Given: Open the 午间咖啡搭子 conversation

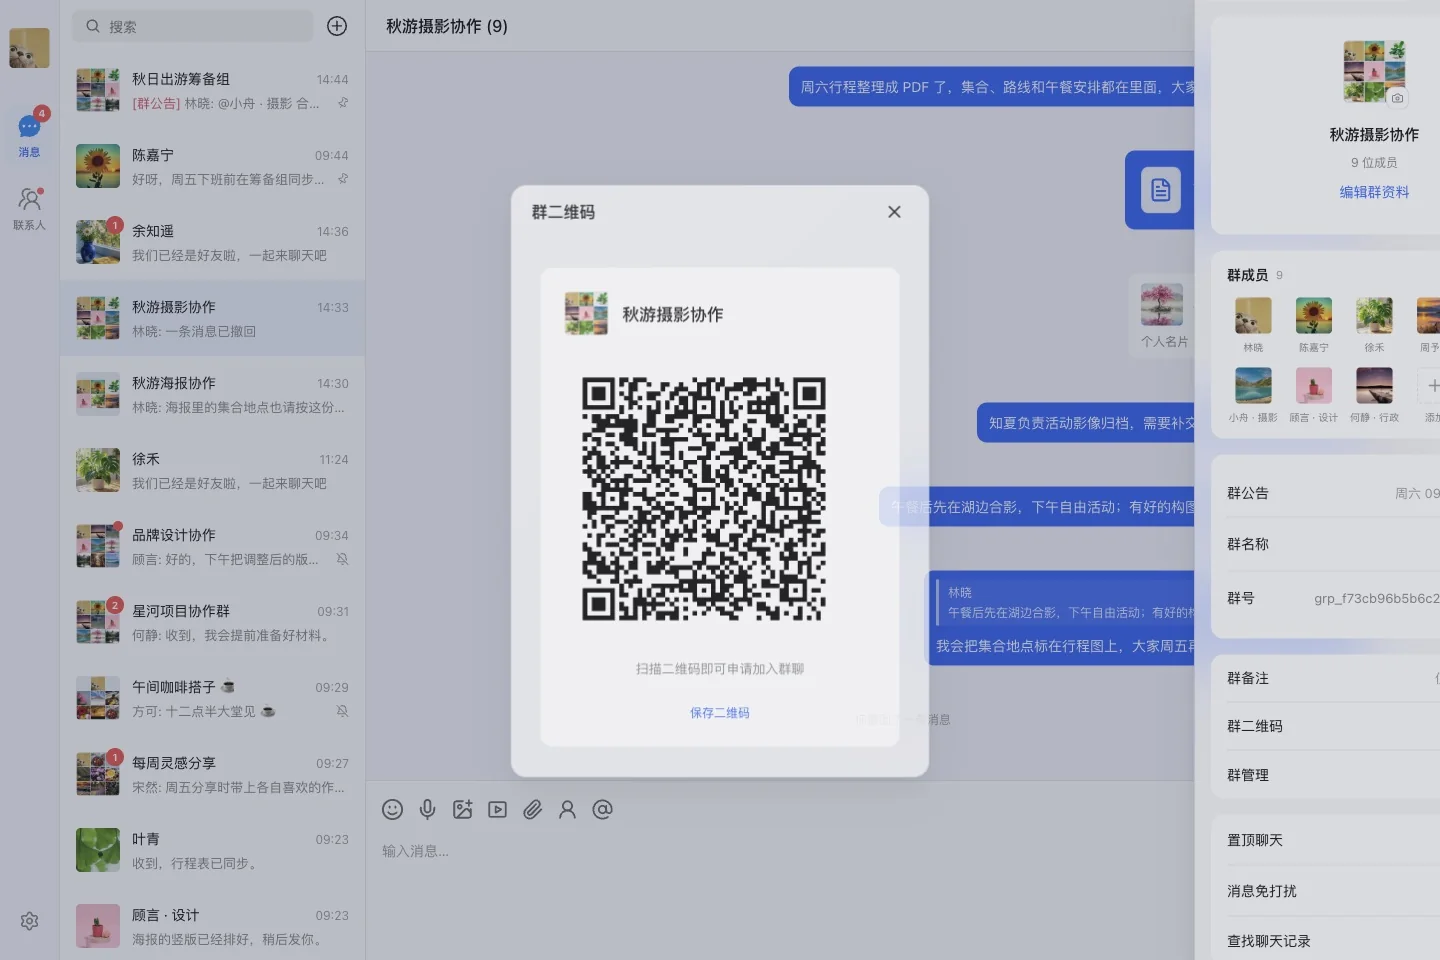Looking at the screenshot, I should pyautogui.click(x=212, y=698).
